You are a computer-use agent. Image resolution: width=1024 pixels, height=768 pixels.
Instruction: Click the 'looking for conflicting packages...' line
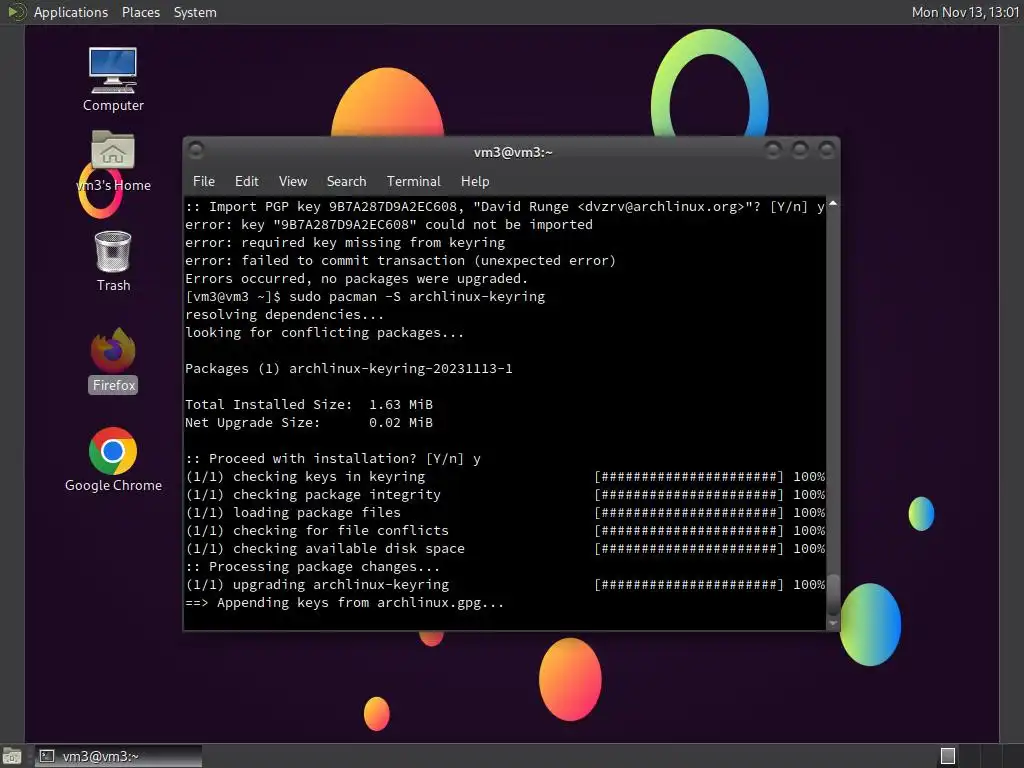tap(324, 332)
